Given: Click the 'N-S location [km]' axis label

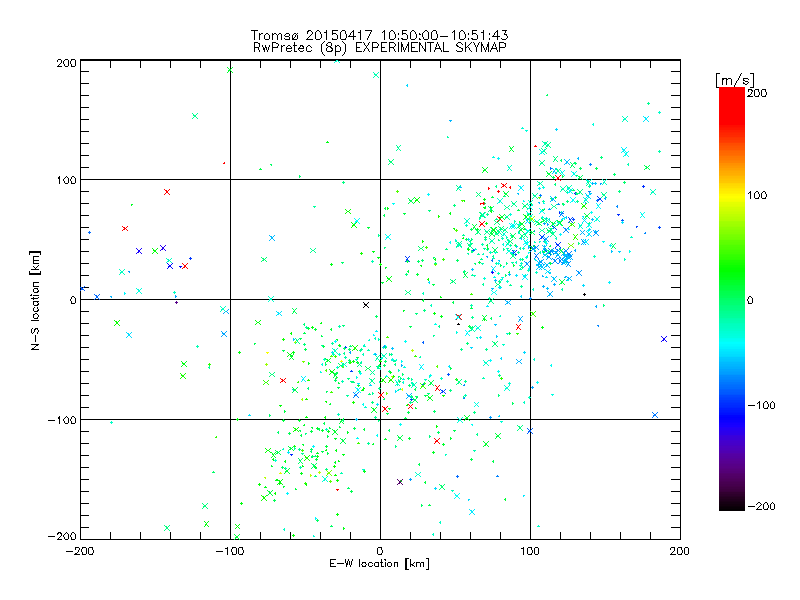Looking at the screenshot, I should click(x=35, y=301).
